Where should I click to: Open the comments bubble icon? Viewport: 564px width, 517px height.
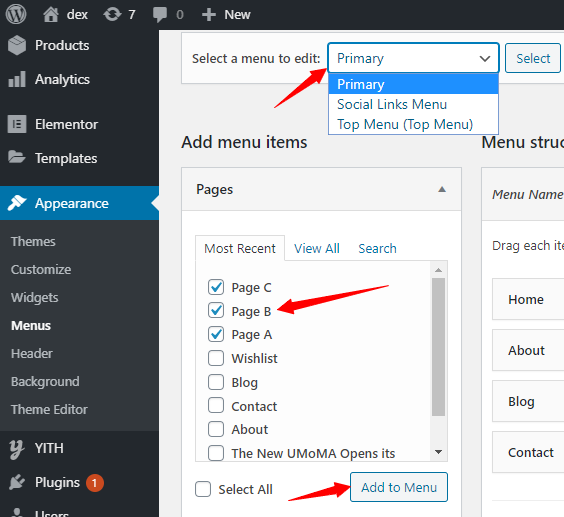tap(160, 15)
